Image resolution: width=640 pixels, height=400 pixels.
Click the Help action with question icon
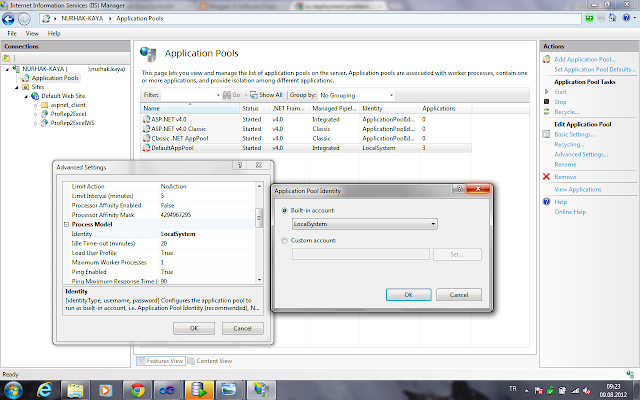[x=561, y=202]
